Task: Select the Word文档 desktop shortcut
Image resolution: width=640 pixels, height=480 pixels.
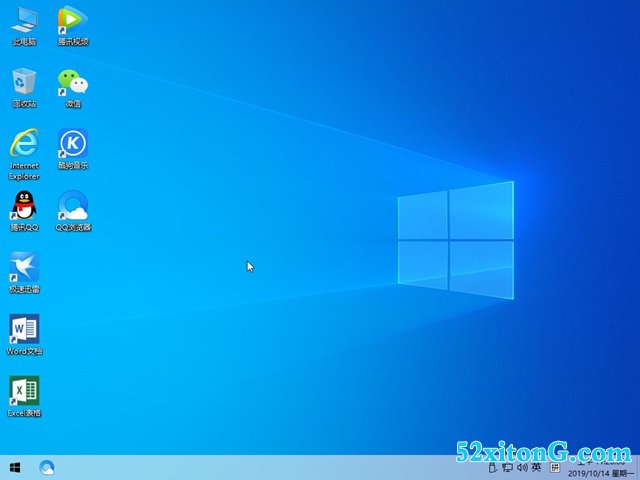Action: (x=24, y=330)
